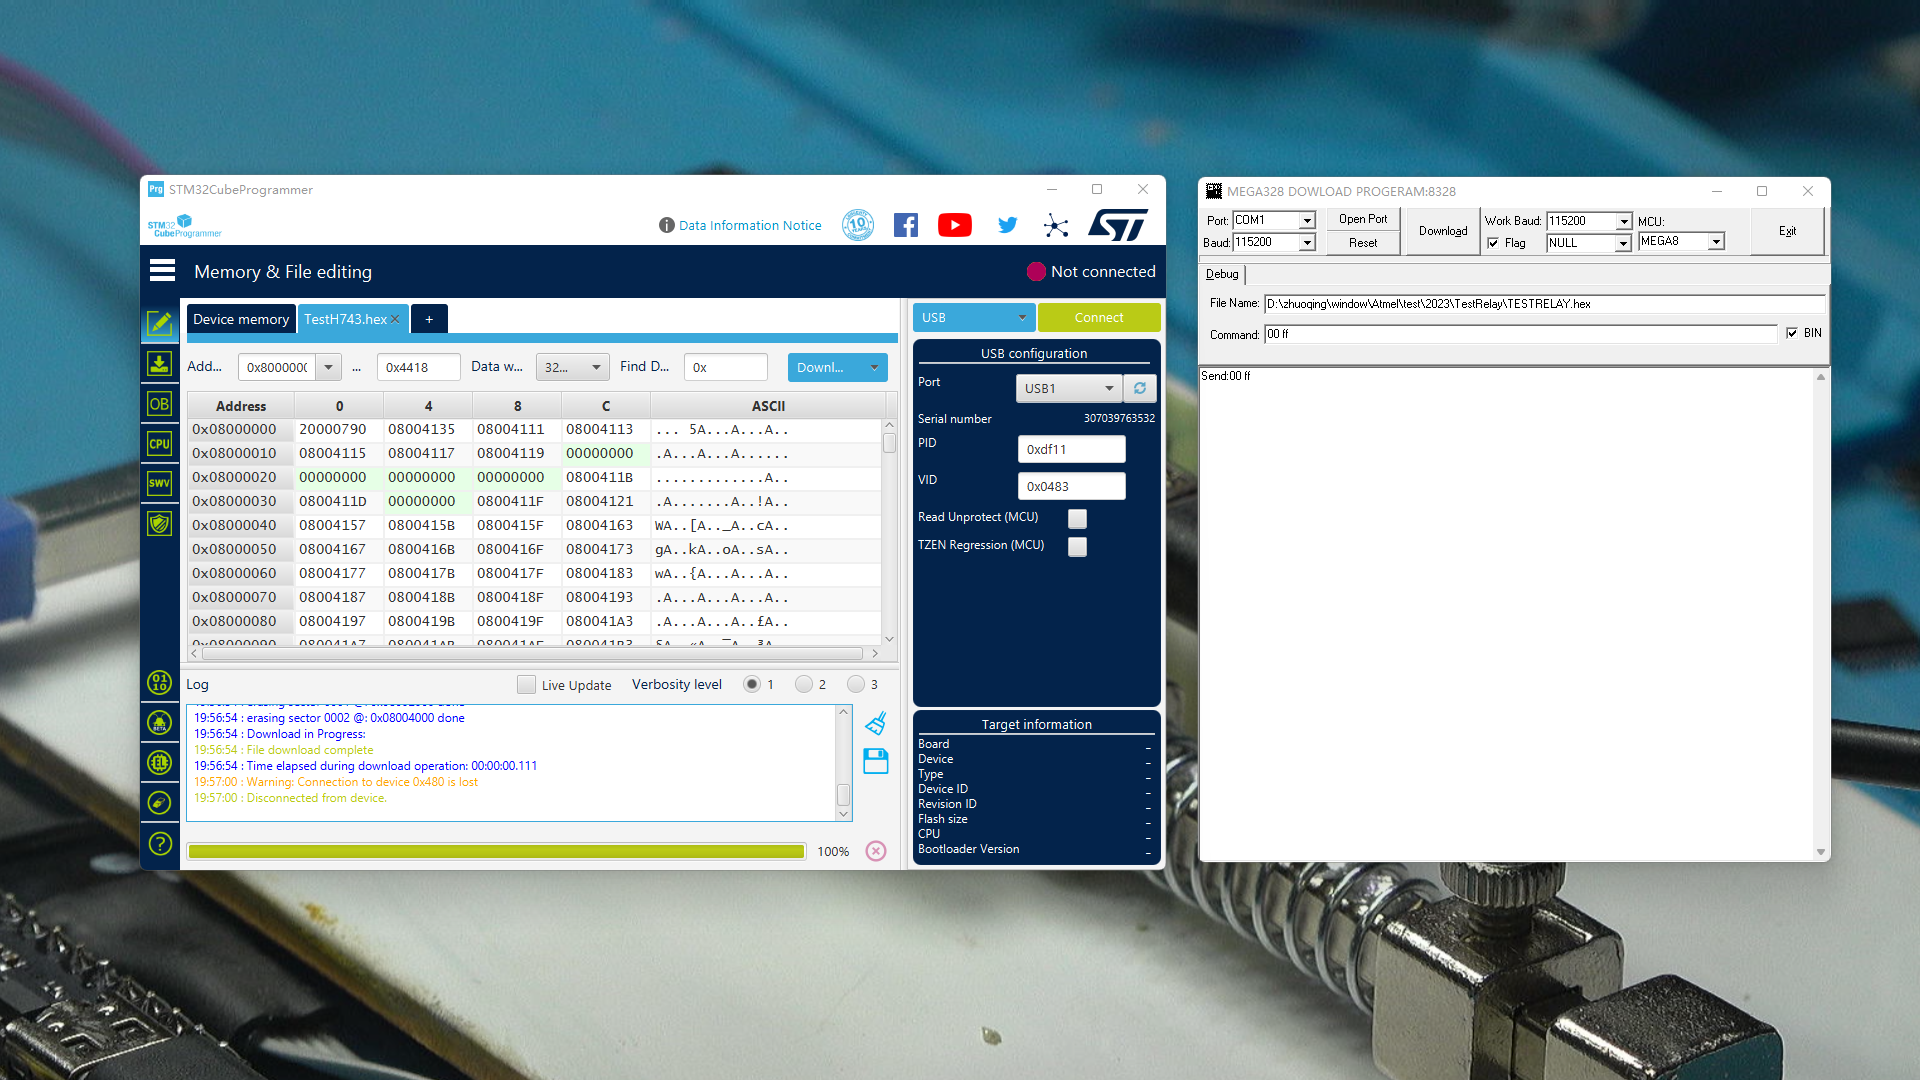Open the hamburger menu icon

162,271
